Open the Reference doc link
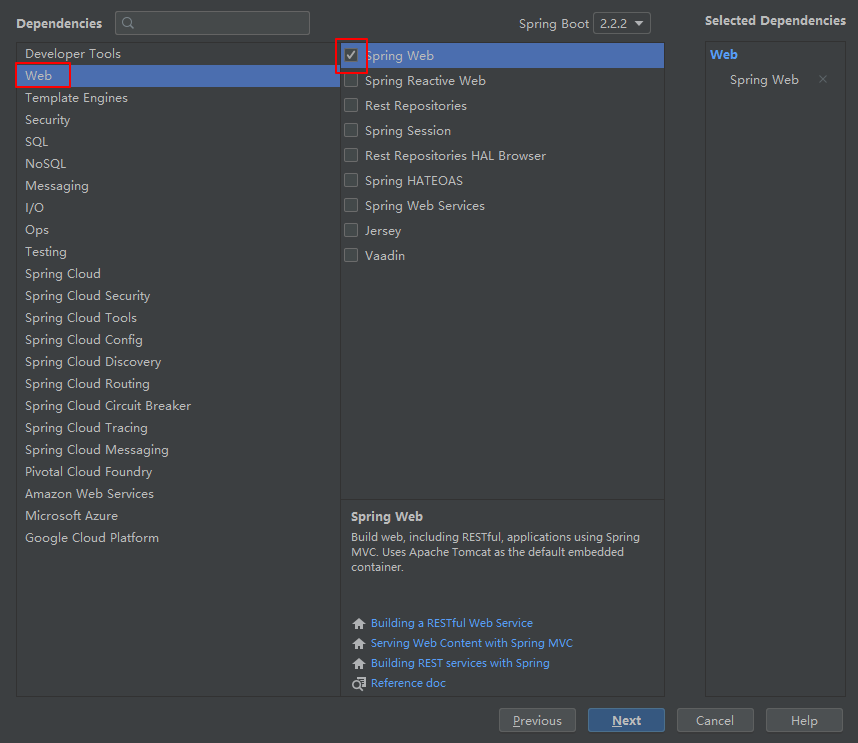This screenshot has width=858, height=743. [408, 683]
